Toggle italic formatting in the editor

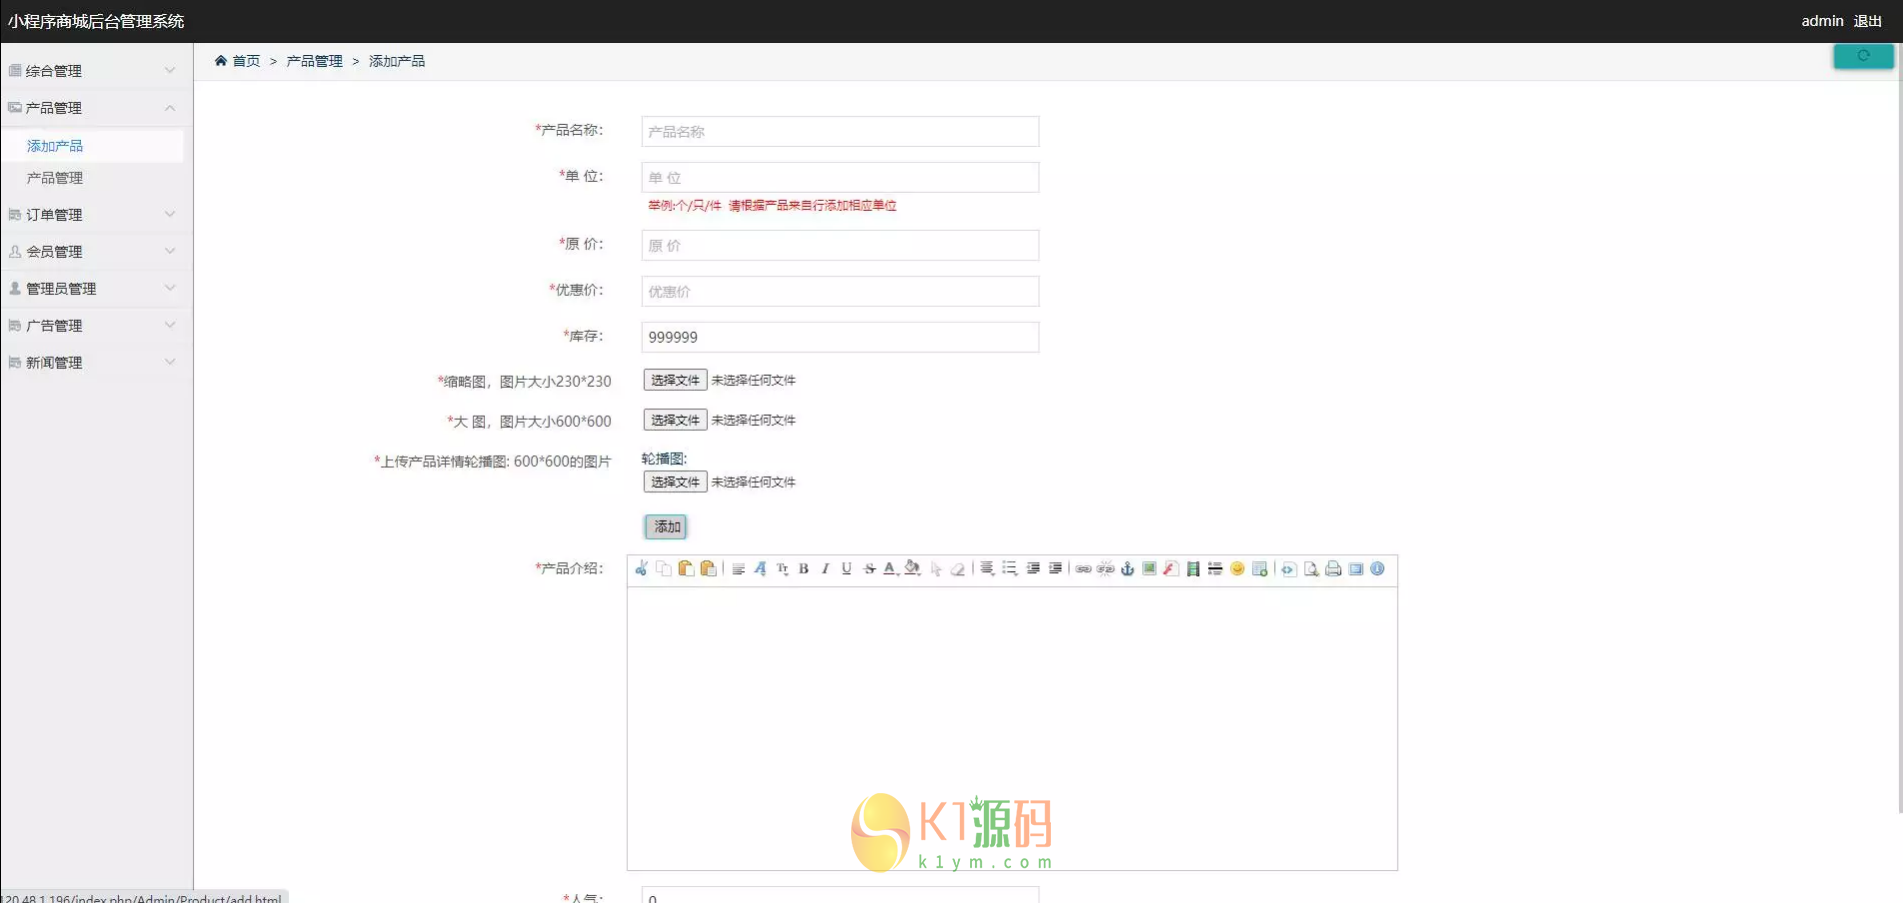coord(825,569)
